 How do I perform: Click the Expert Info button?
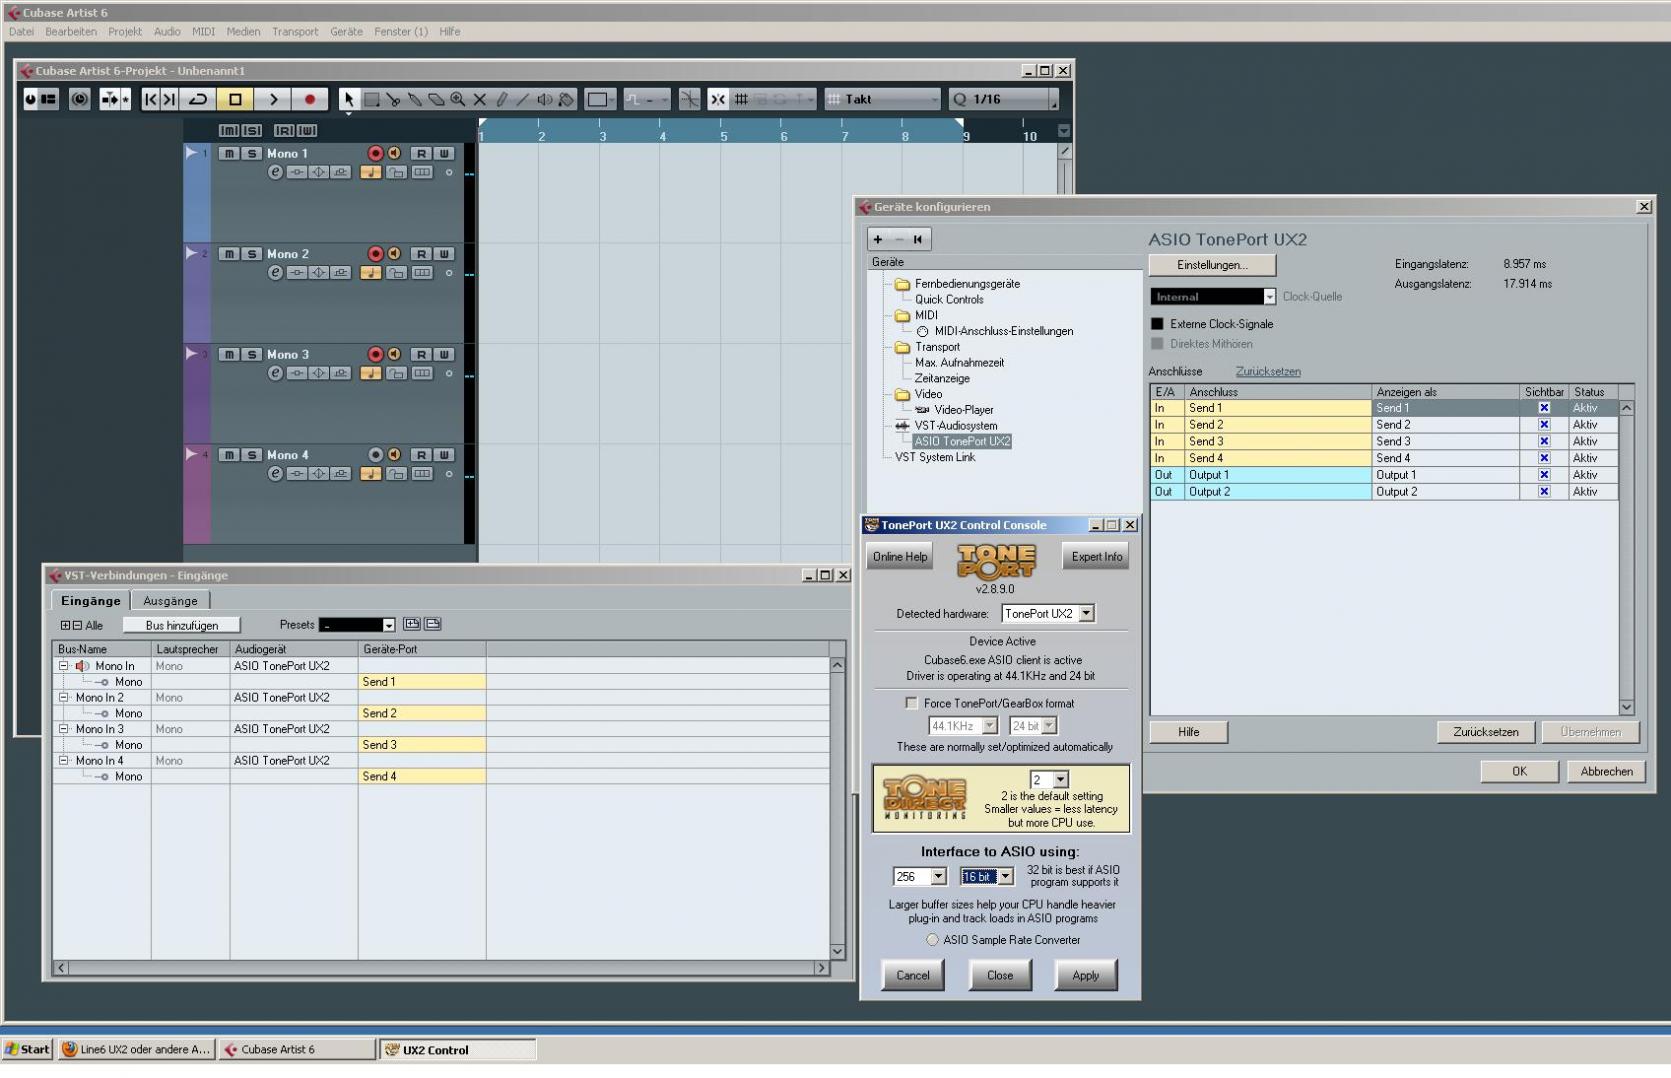pyautogui.click(x=1097, y=557)
